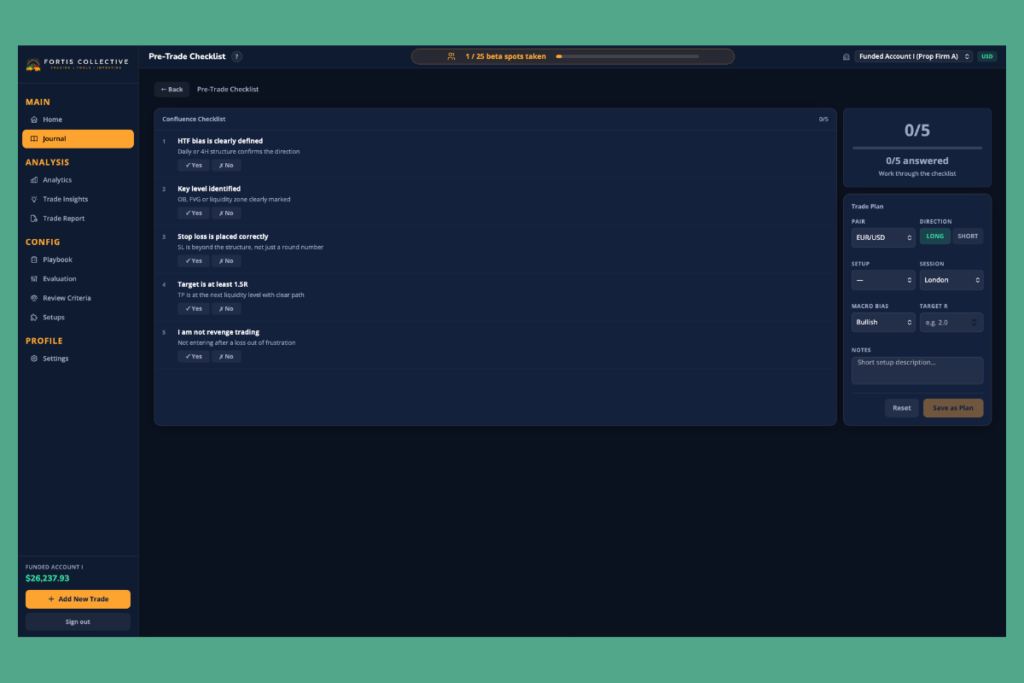Screen dimensions: 1024x683
Task: Open the Funded Account selector dropdown
Action: (914, 57)
